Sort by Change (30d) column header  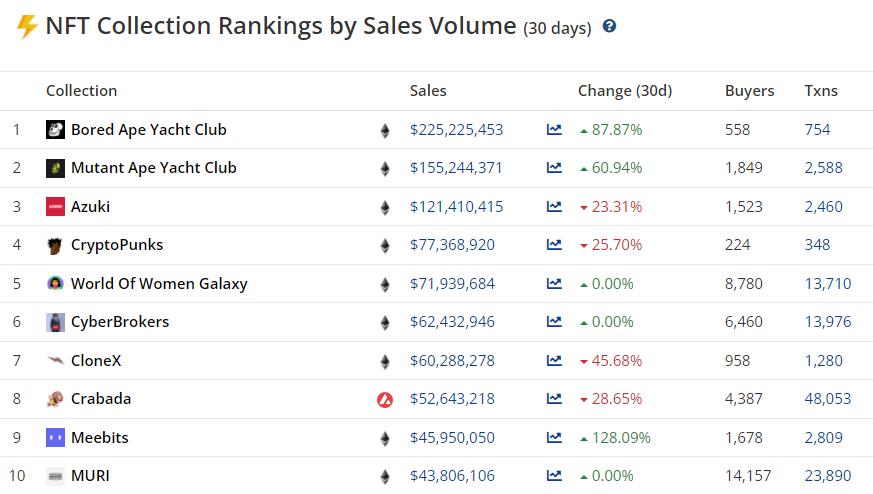[x=624, y=91]
